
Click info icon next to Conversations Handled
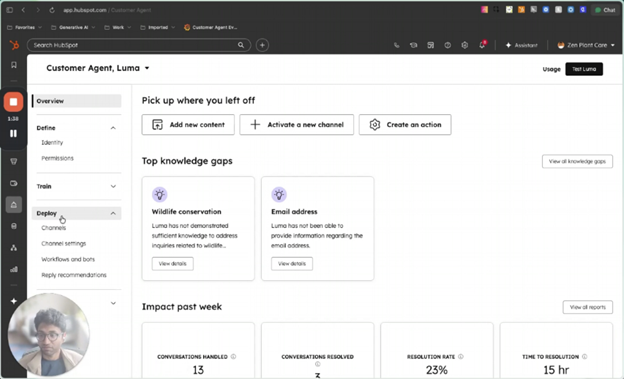point(233,356)
